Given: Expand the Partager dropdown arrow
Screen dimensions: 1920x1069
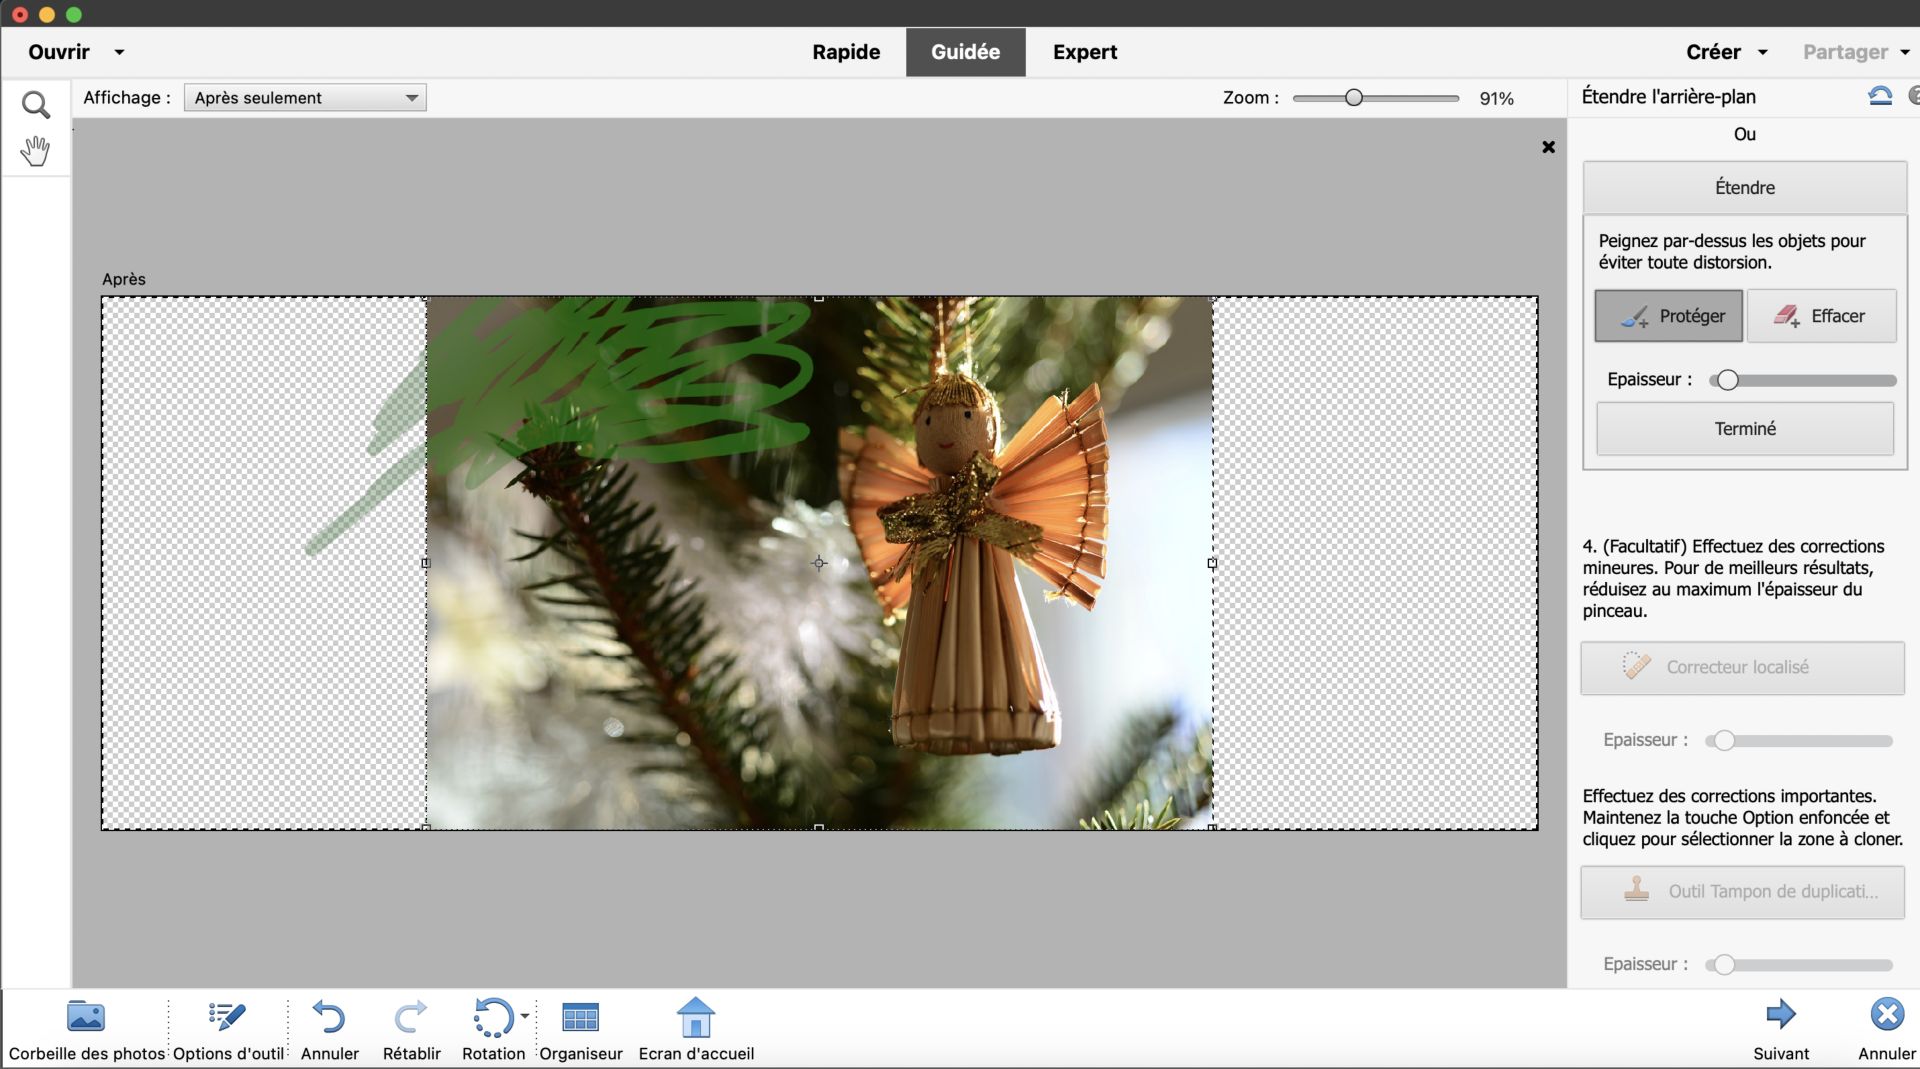Looking at the screenshot, I should 1905,52.
